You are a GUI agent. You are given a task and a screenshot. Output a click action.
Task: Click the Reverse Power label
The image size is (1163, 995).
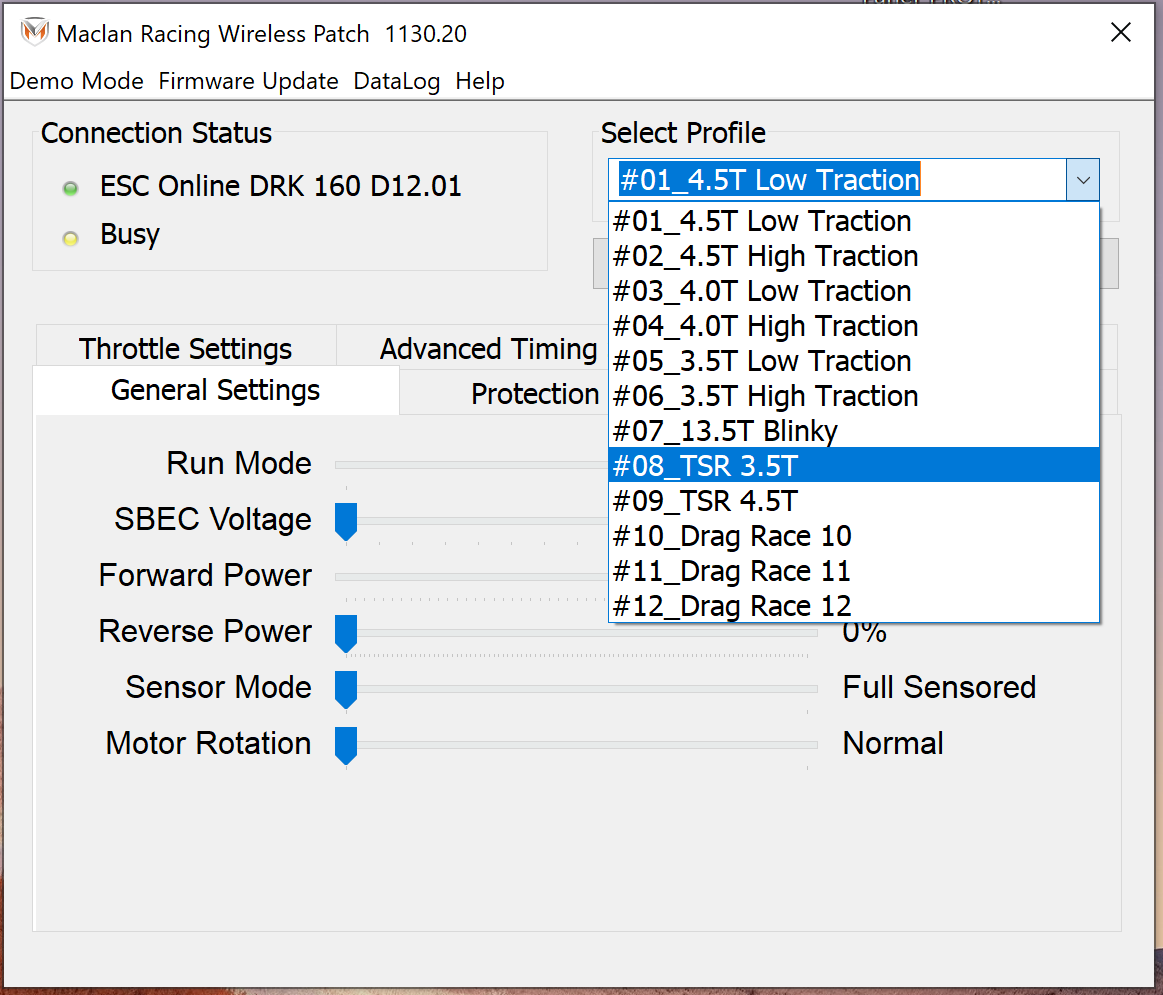[x=205, y=631]
